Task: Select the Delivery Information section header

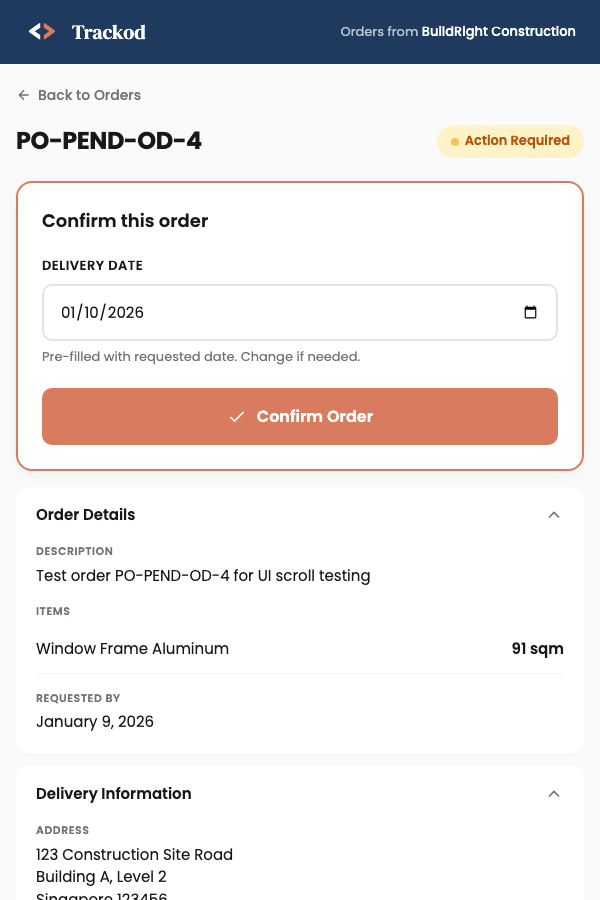Action: [113, 793]
